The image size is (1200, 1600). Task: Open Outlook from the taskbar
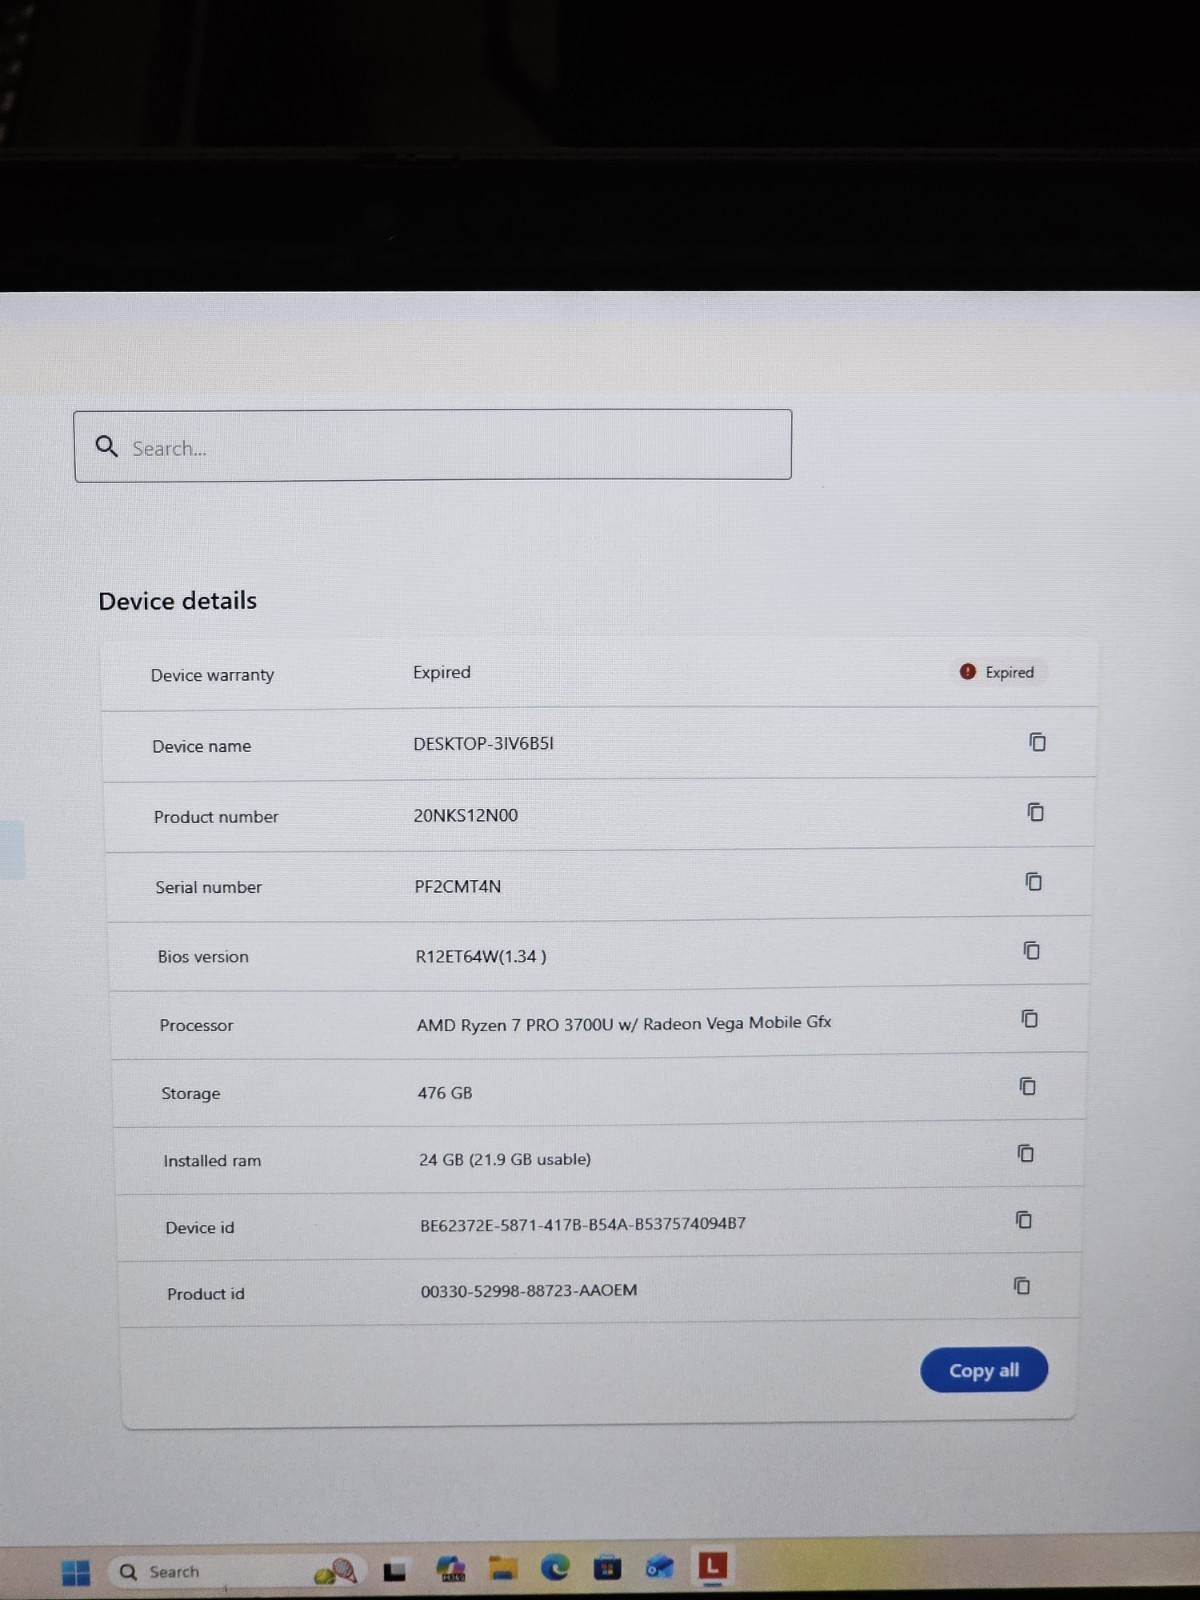pos(659,1567)
